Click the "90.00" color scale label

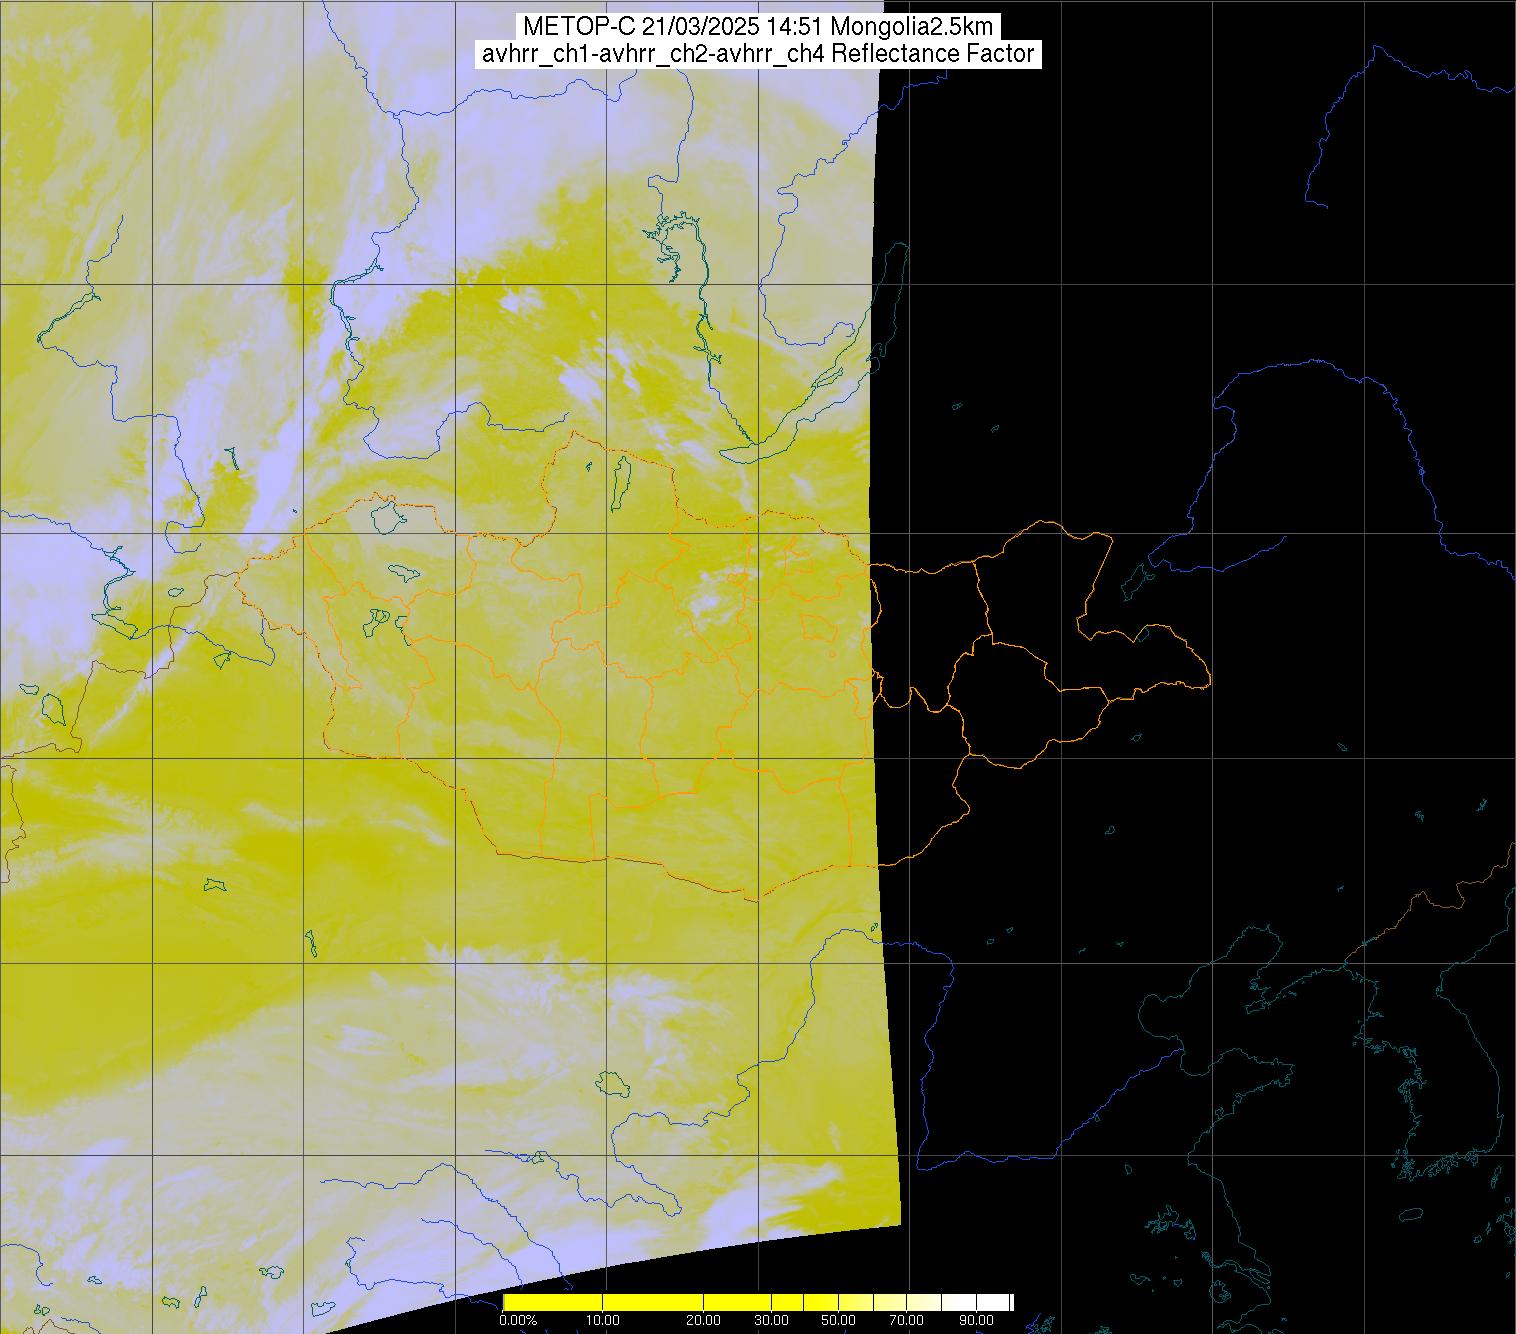[x=976, y=1320]
